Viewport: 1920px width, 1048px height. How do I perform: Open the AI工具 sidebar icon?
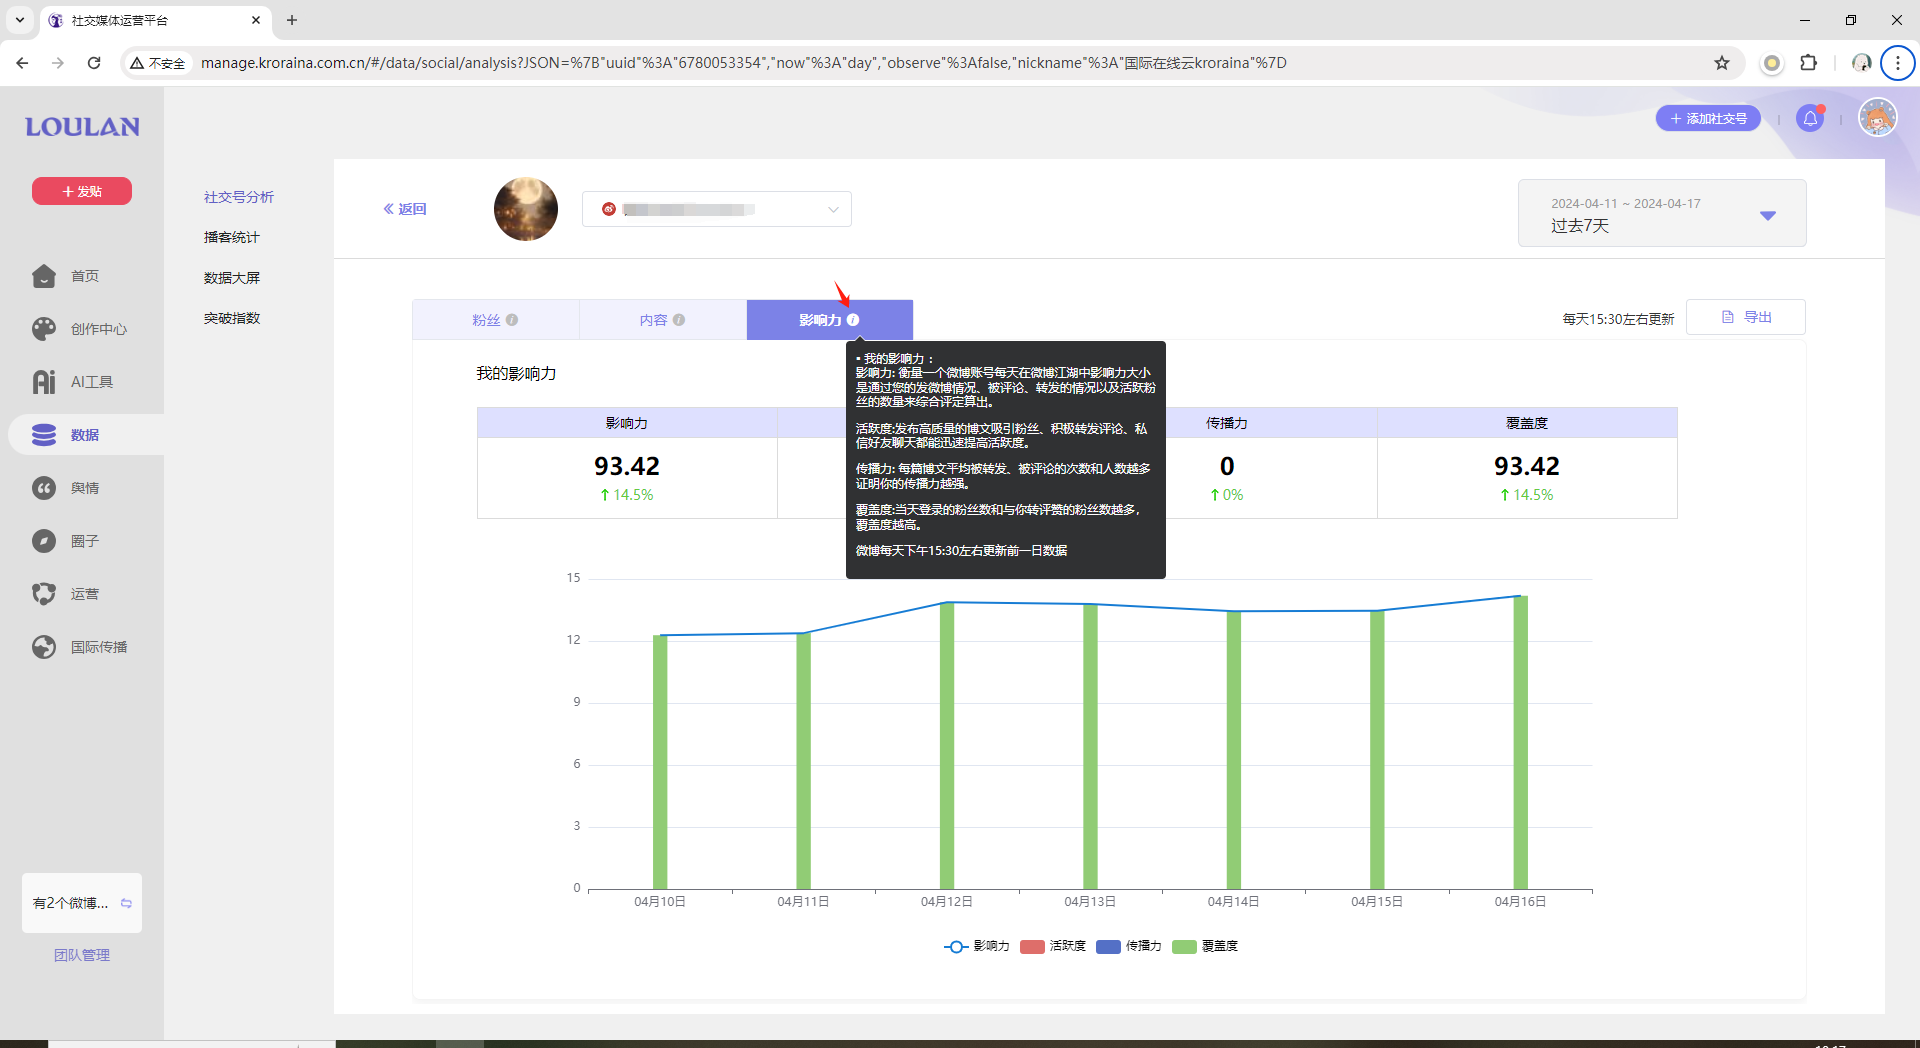(x=44, y=382)
